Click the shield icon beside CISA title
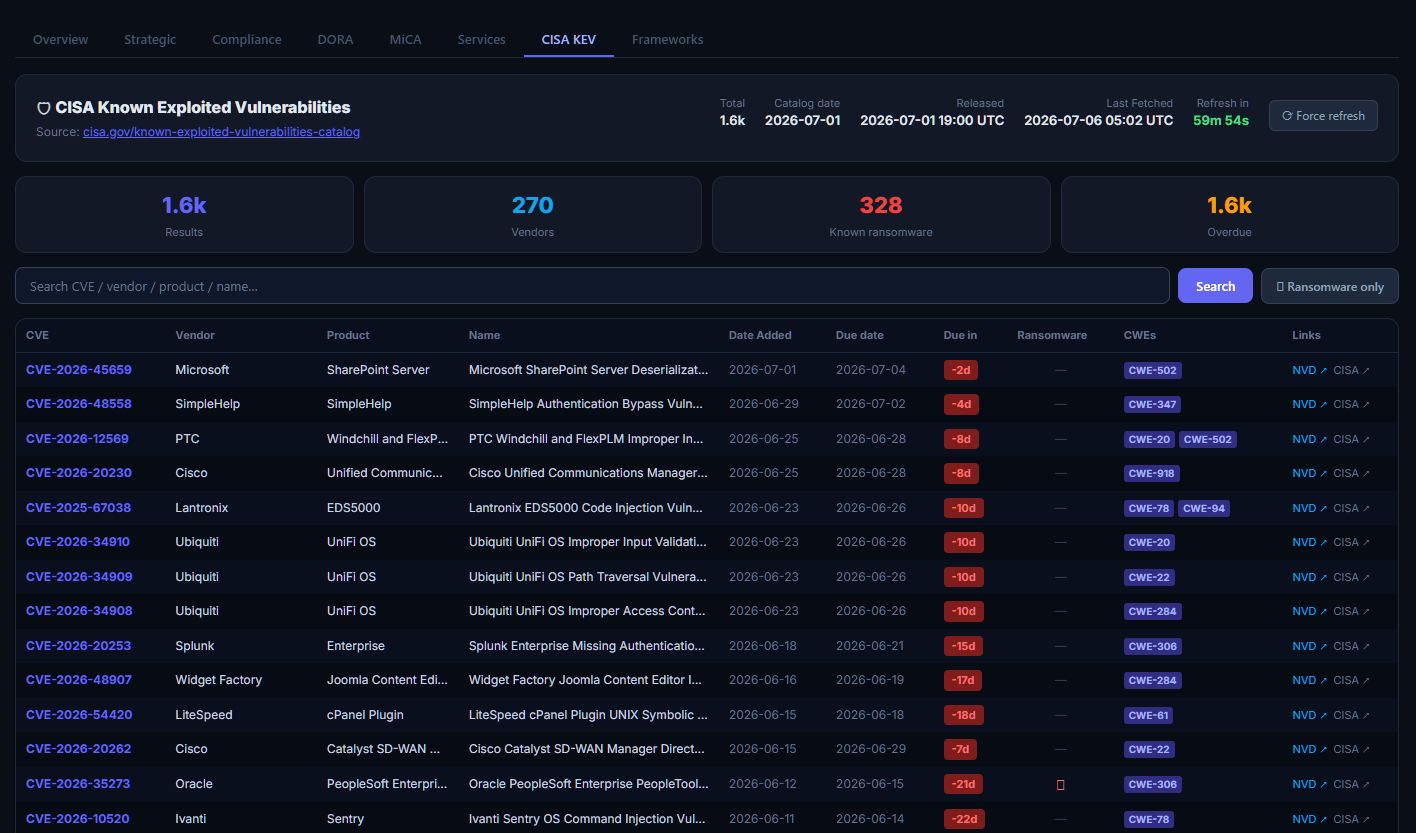The width and height of the screenshot is (1416, 833). 44,108
